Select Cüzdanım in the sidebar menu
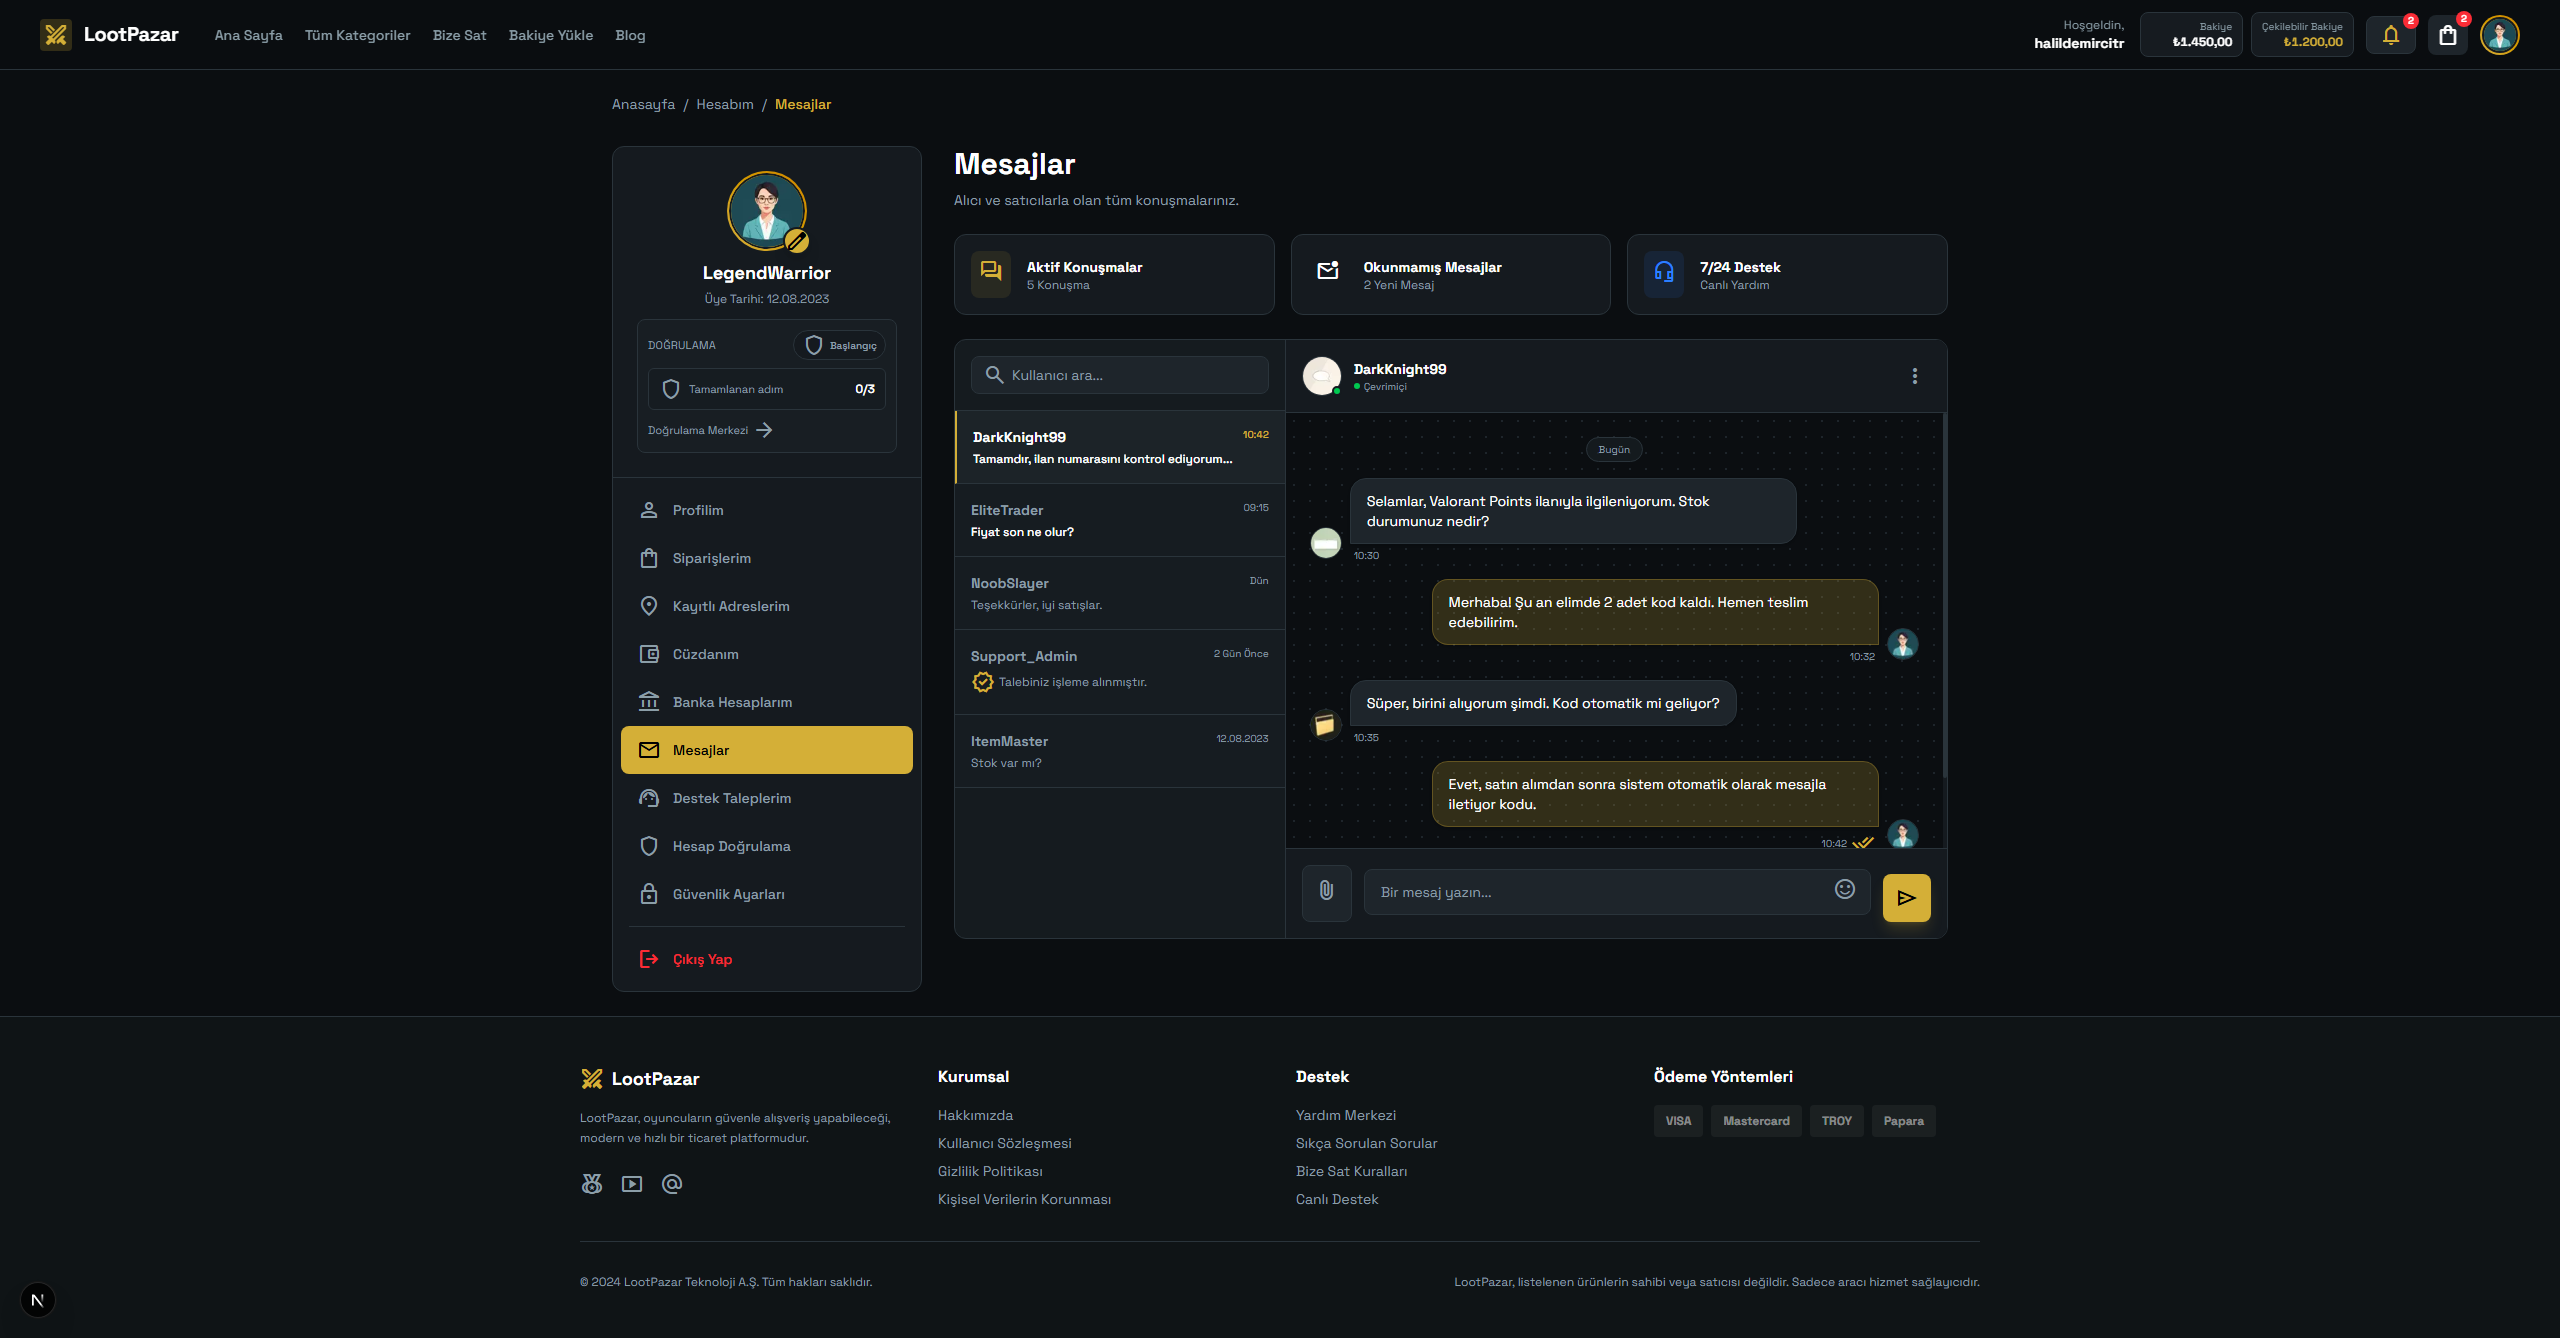2560x1338 pixels. [705, 654]
